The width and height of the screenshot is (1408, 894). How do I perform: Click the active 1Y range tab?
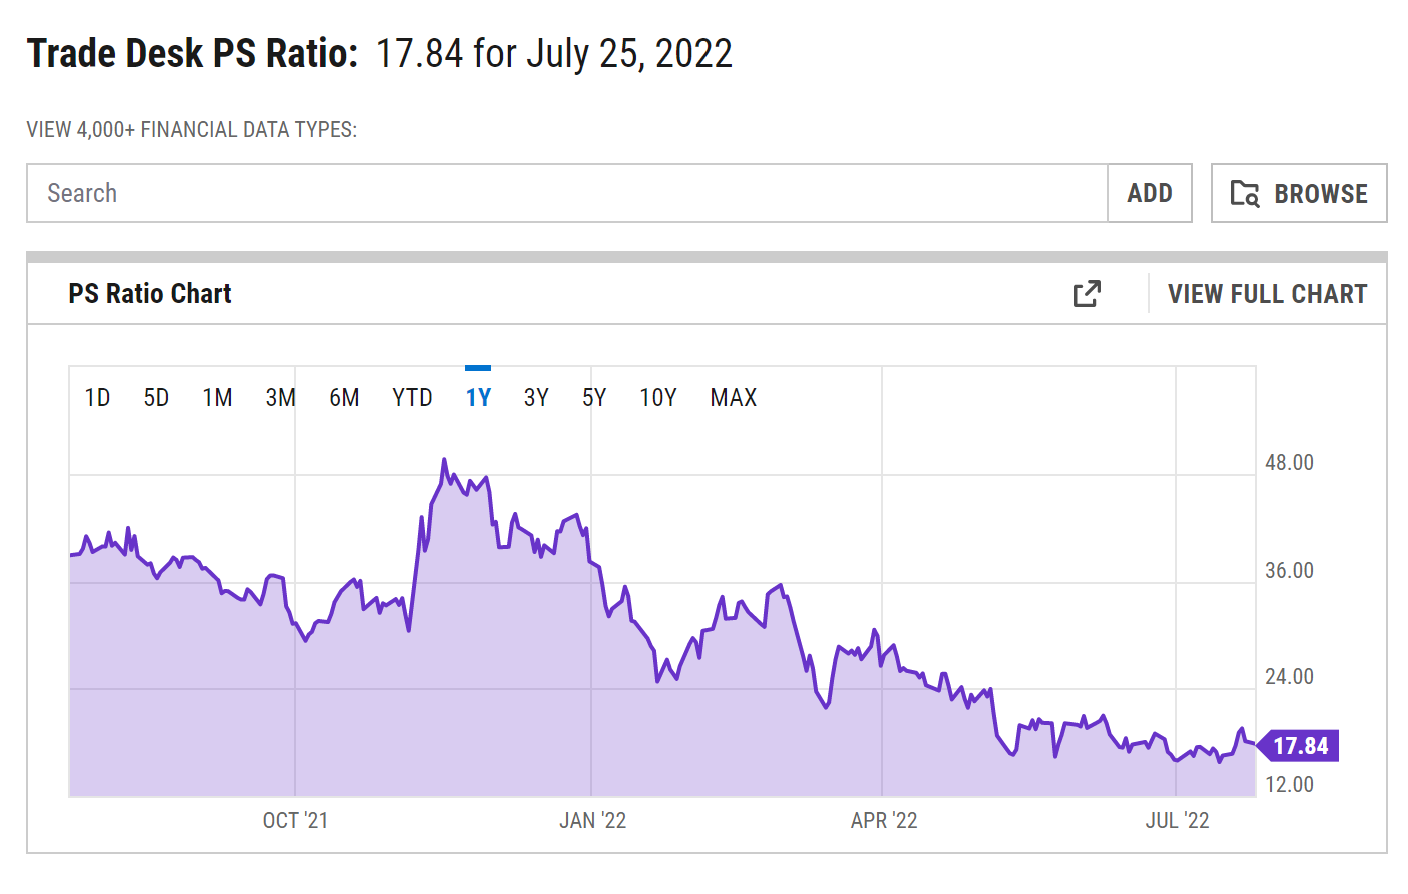coord(478,398)
